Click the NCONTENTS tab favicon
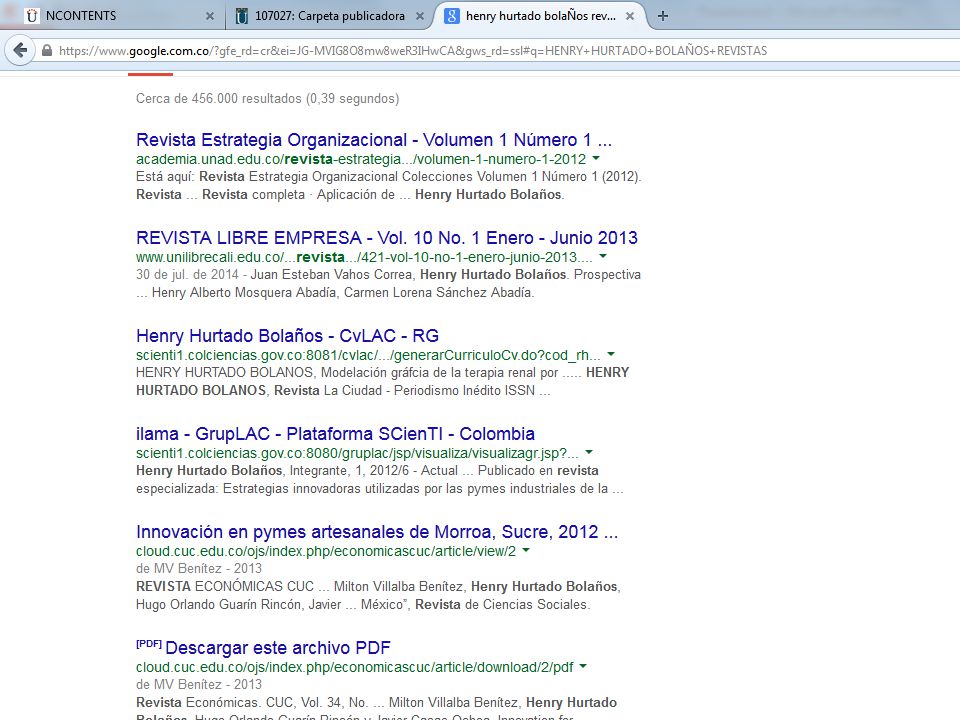This screenshot has height=720, width=960. (x=32, y=16)
